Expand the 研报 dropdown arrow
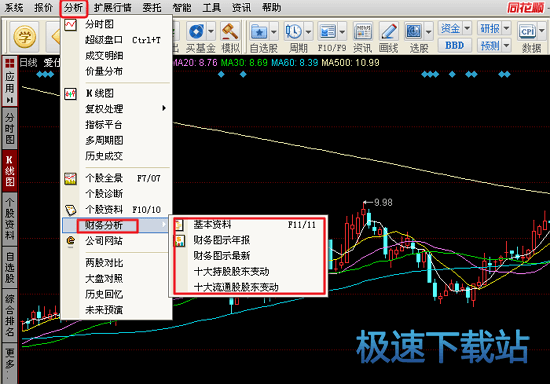Image resolution: width=550 pixels, height=384 pixels. [507, 28]
